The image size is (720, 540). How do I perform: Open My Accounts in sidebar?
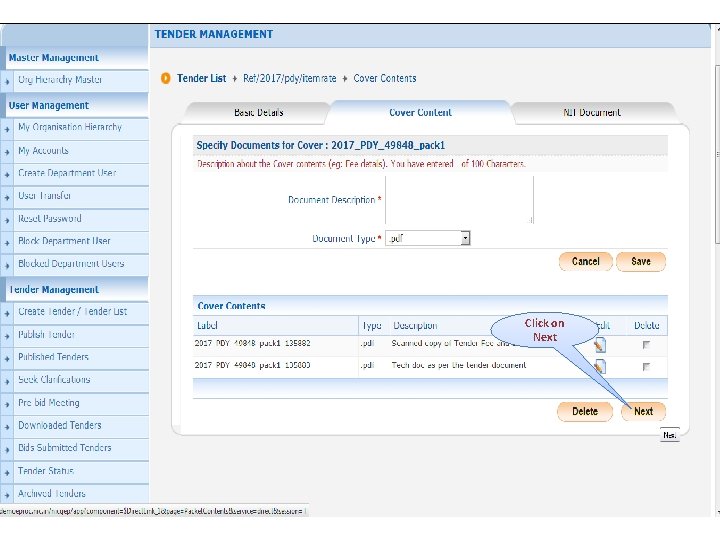coord(43,151)
